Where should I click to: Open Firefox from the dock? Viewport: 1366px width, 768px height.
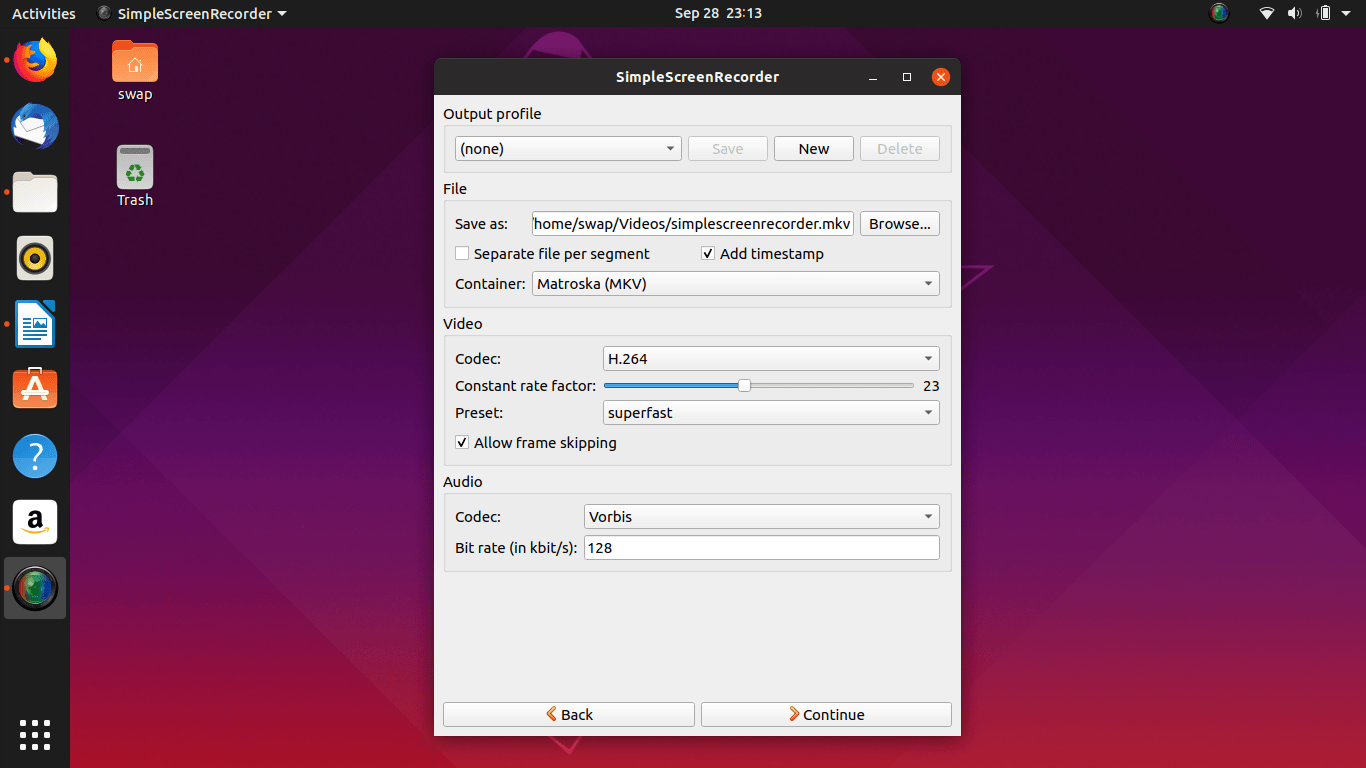(35, 61)
